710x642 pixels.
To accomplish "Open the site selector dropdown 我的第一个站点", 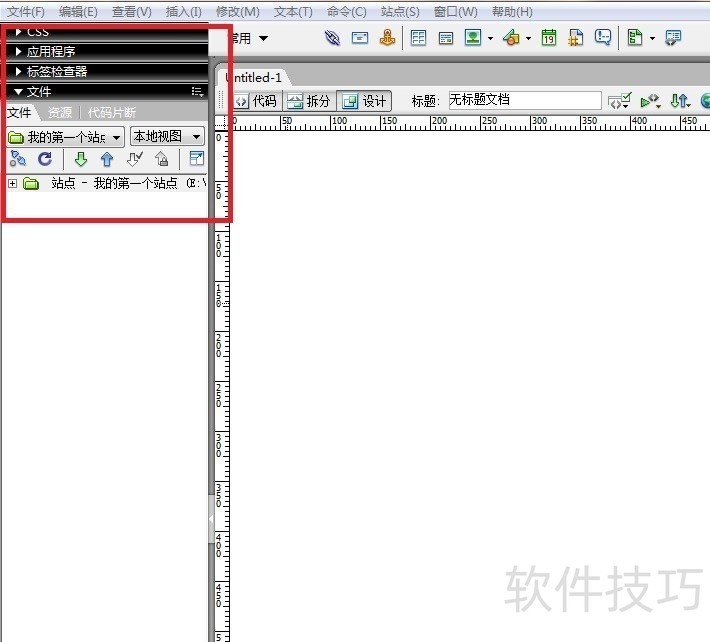I will [x=65, y=137].
